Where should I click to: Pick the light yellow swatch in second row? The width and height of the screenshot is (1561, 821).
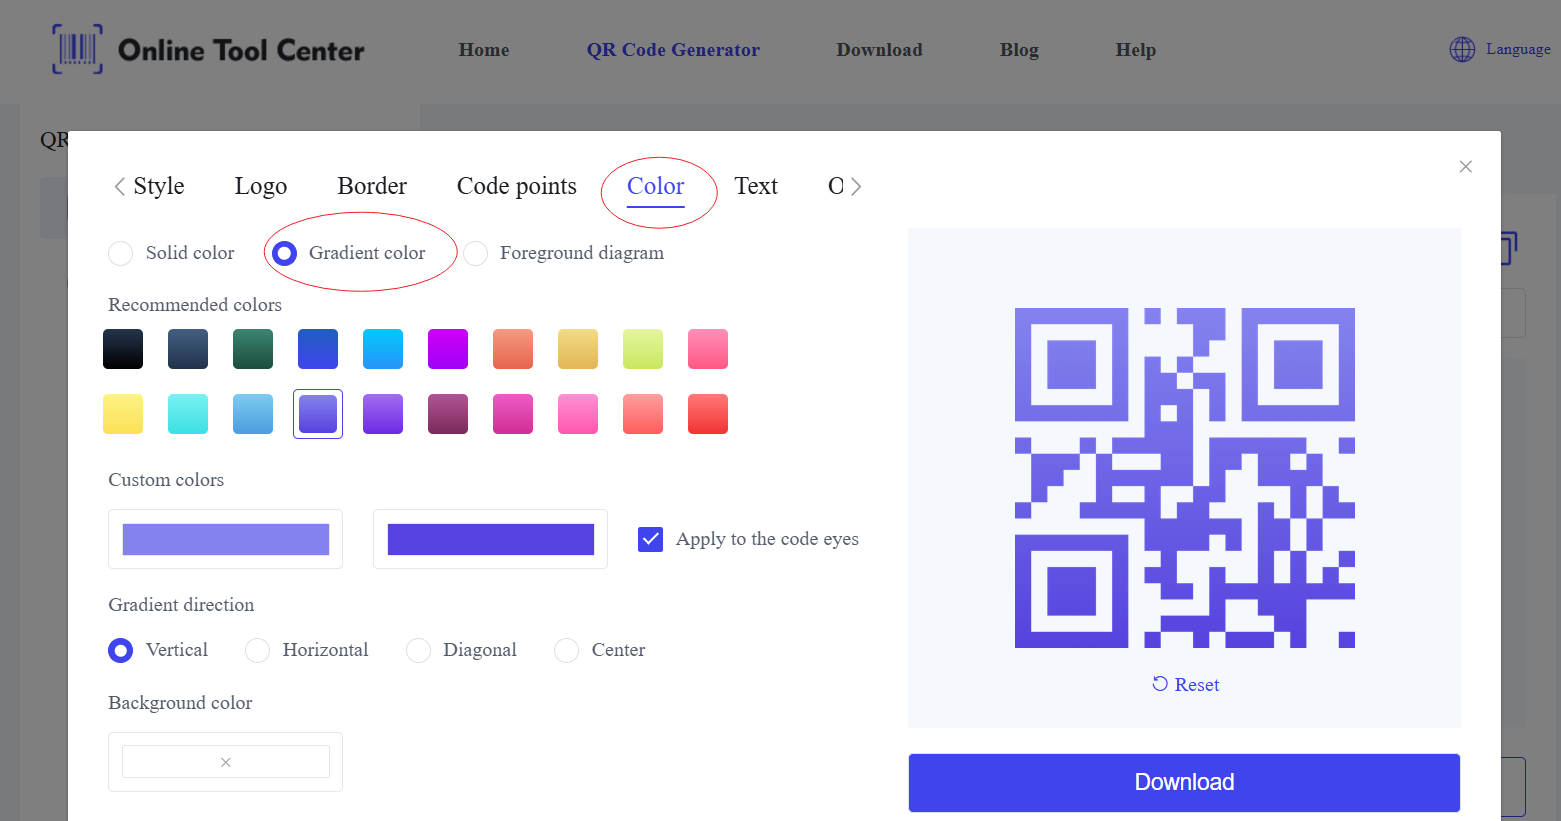coord(123,414)
